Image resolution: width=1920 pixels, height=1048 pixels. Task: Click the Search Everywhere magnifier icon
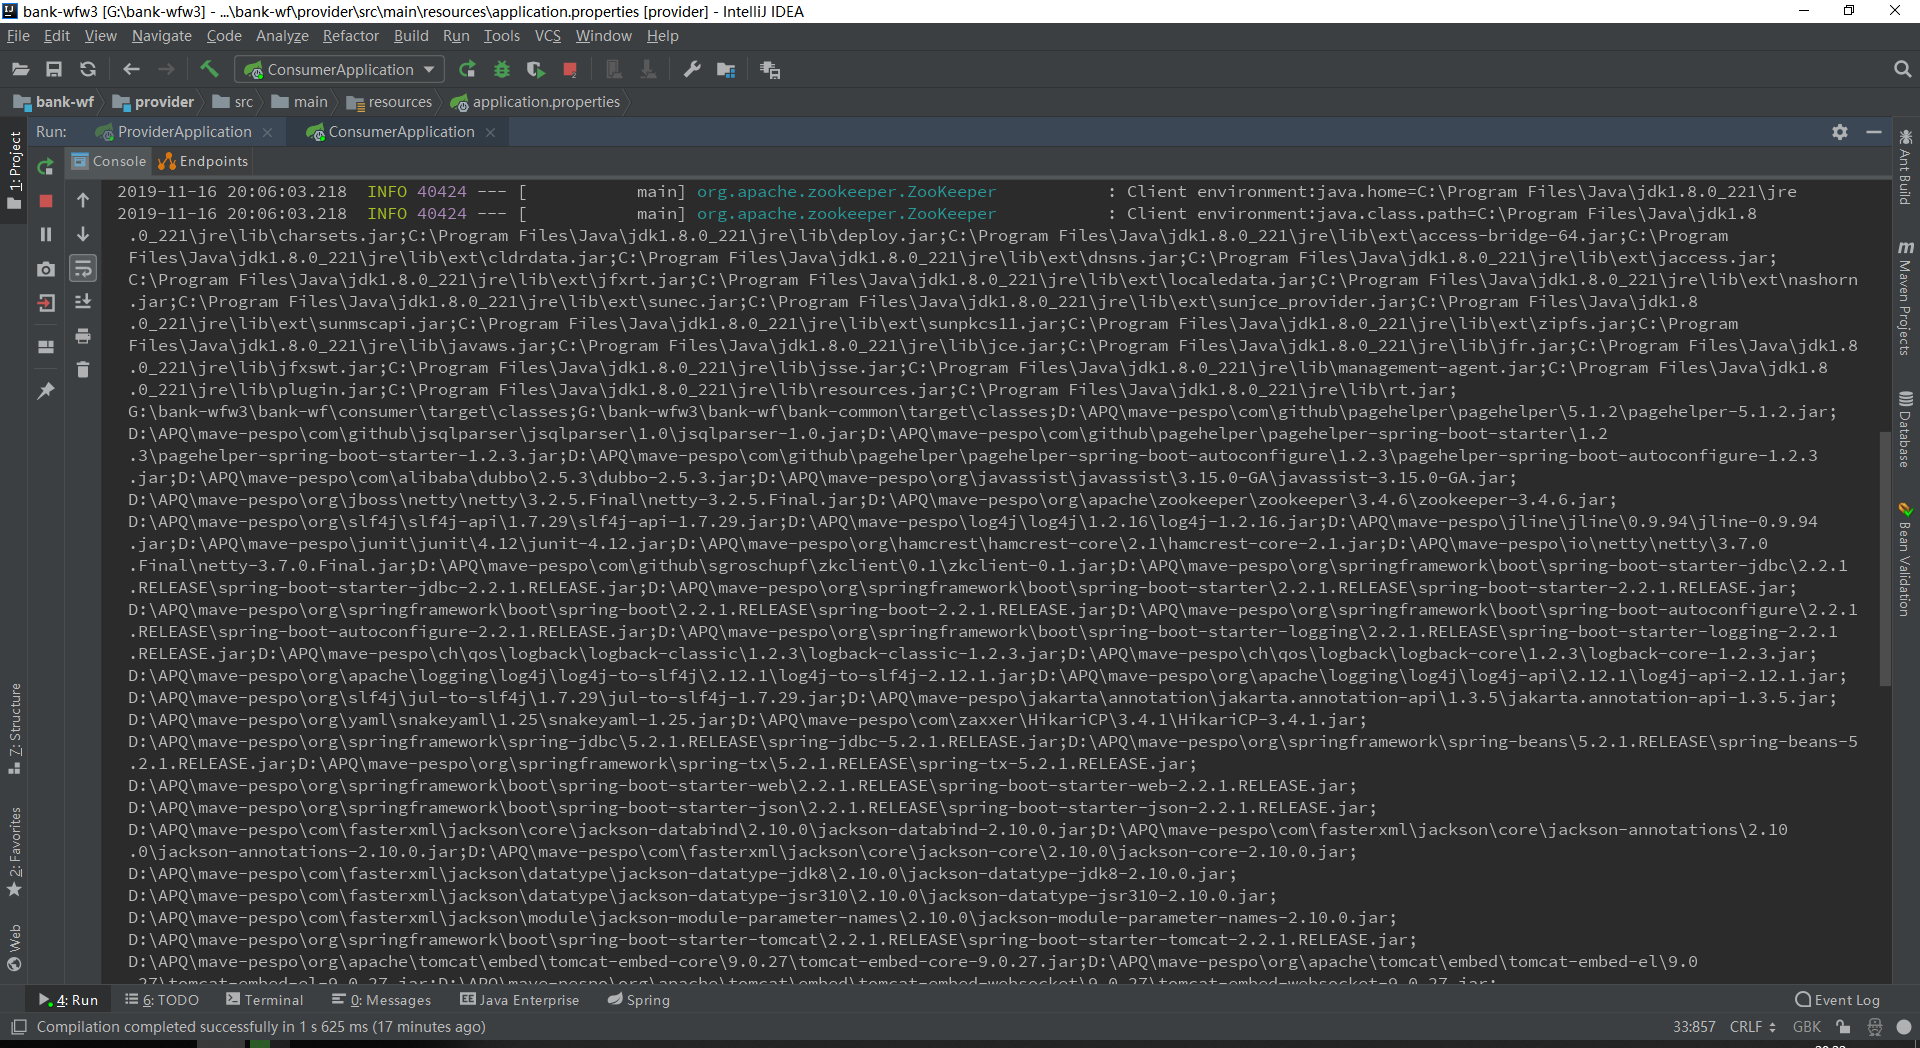pos(1902,69)
